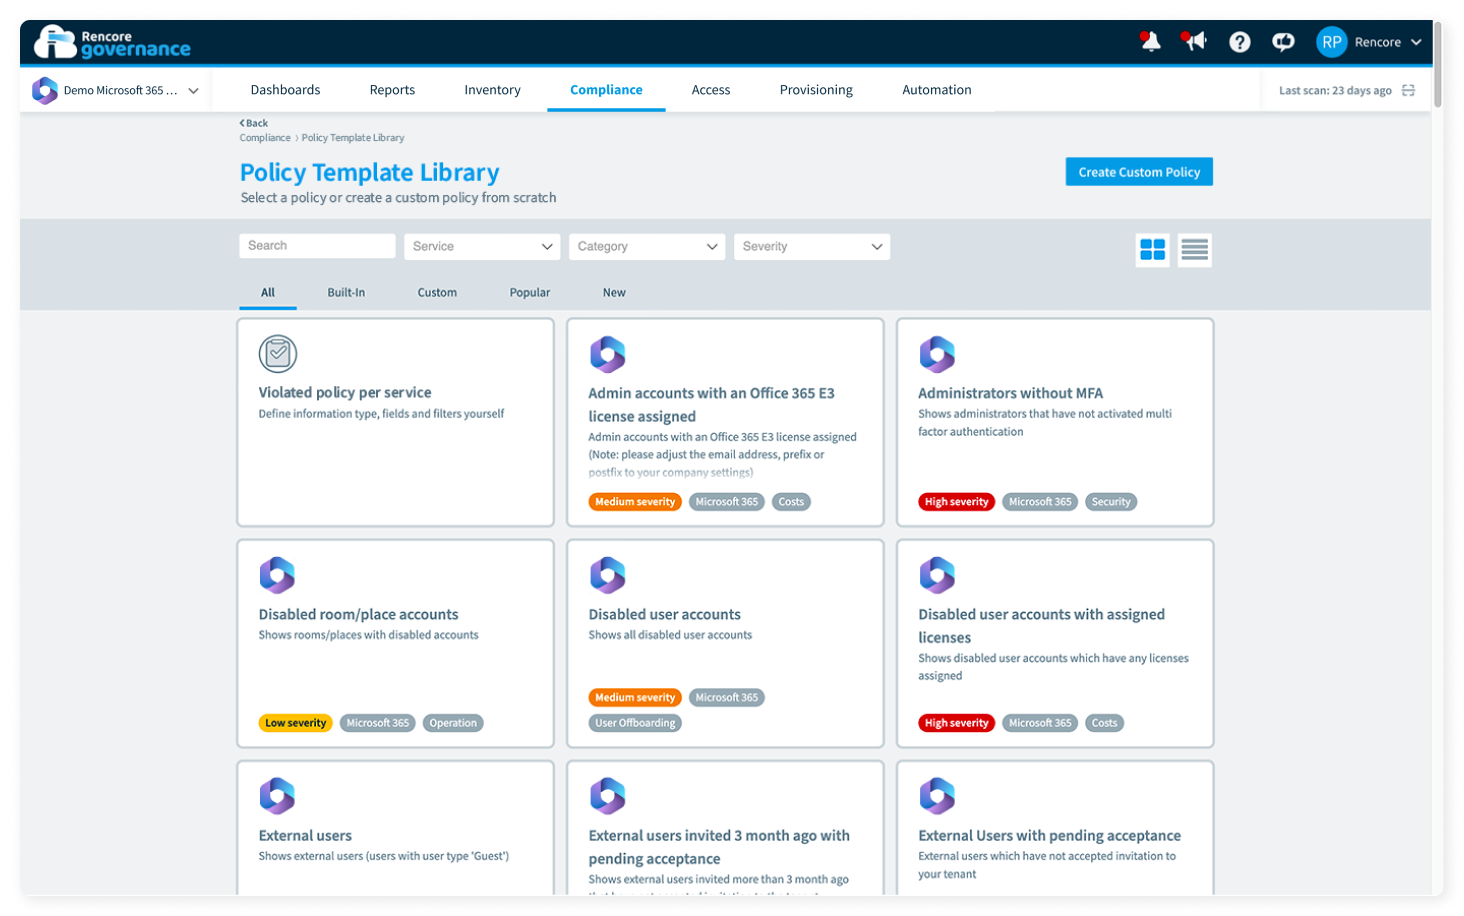Click the Compliance breadcrumb link
1464x916 pixels.
click(265, 138)
